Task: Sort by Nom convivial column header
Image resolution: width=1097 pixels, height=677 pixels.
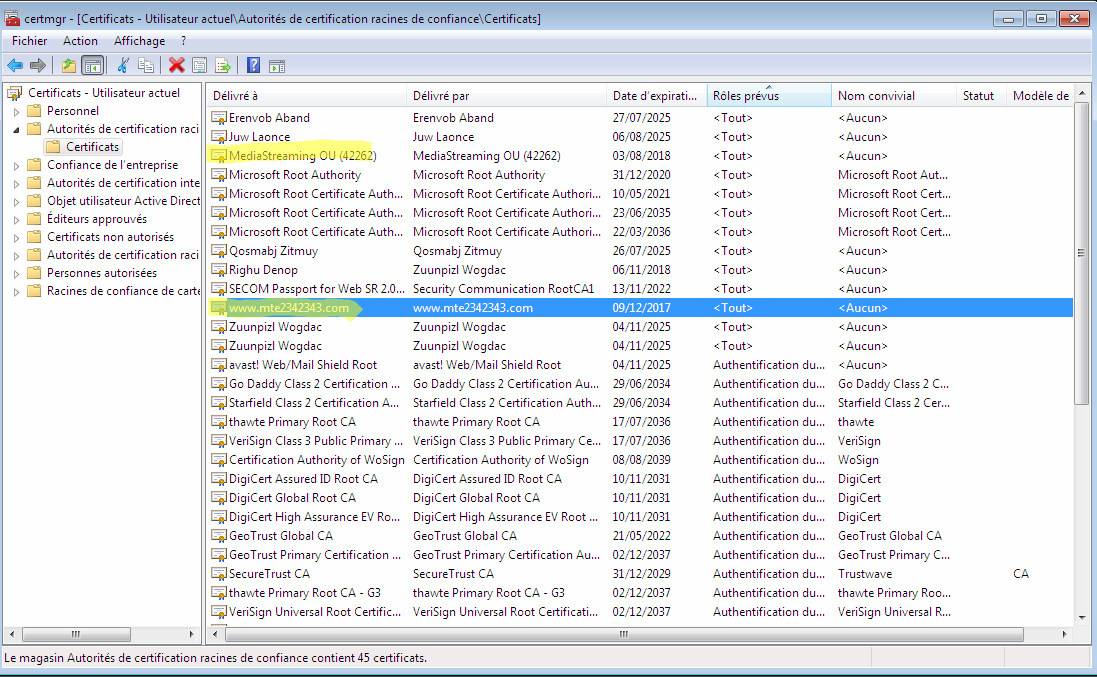Action: click(x=893, y=96)
